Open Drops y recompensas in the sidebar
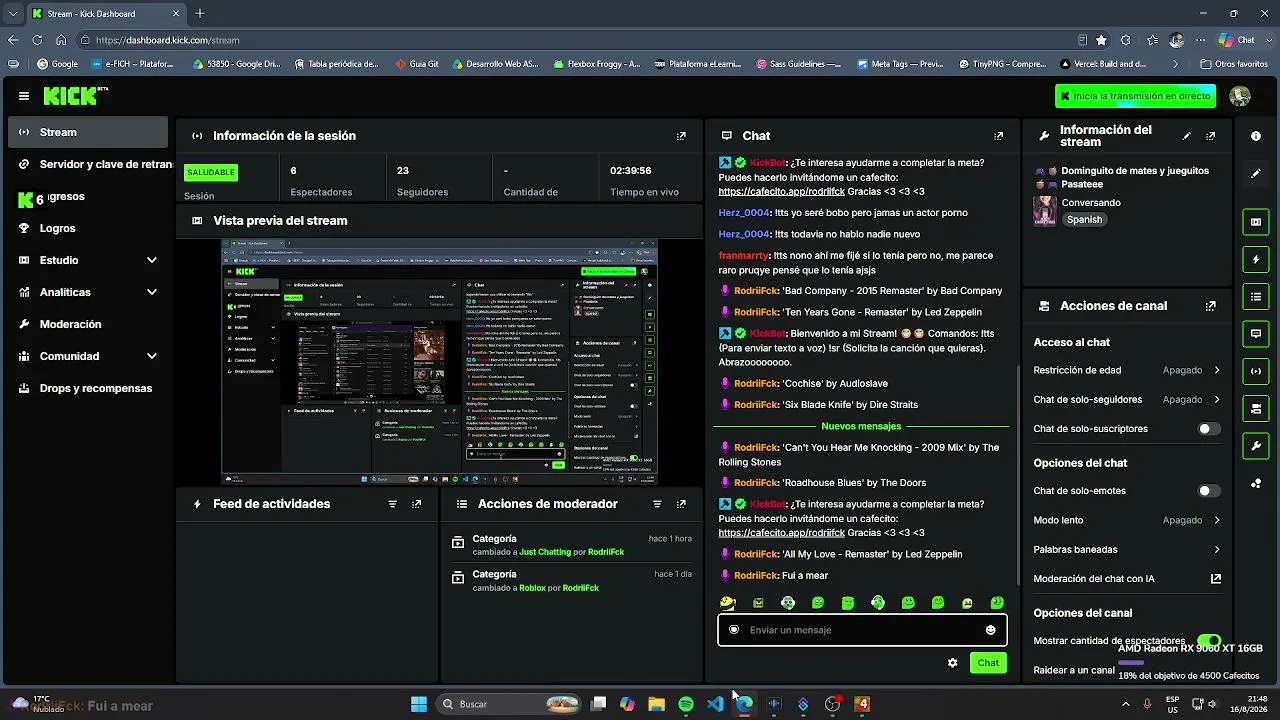The image size is (1280, 720). (88, 388)
